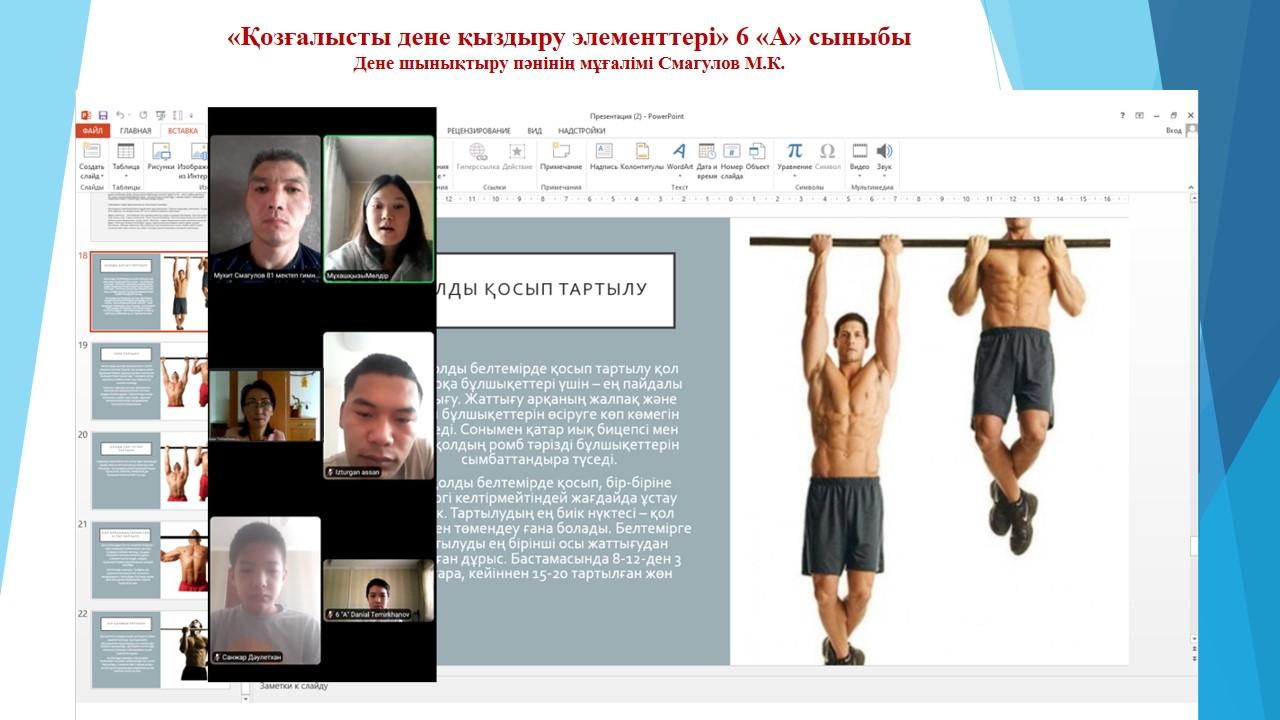Screen dimensions: 1280x720
Task: Open the РЕЦЕНЗИРОВАНИЕ tab
Action: pyautogui.click(x=478, y=131)
